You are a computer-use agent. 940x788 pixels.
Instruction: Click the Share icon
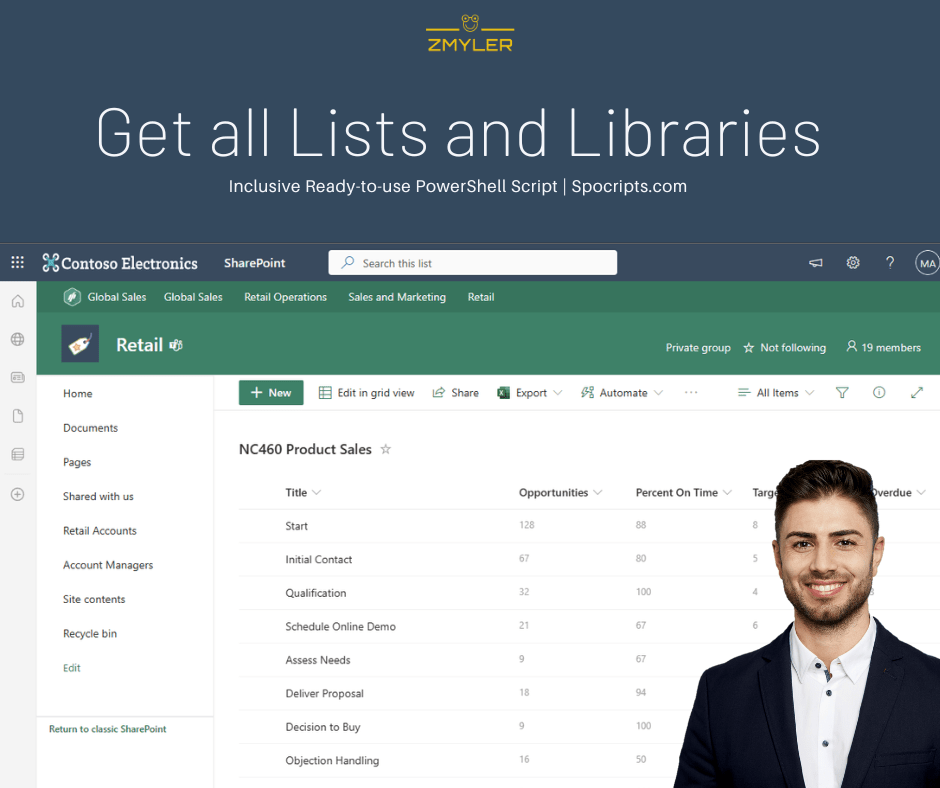(437, 392)
